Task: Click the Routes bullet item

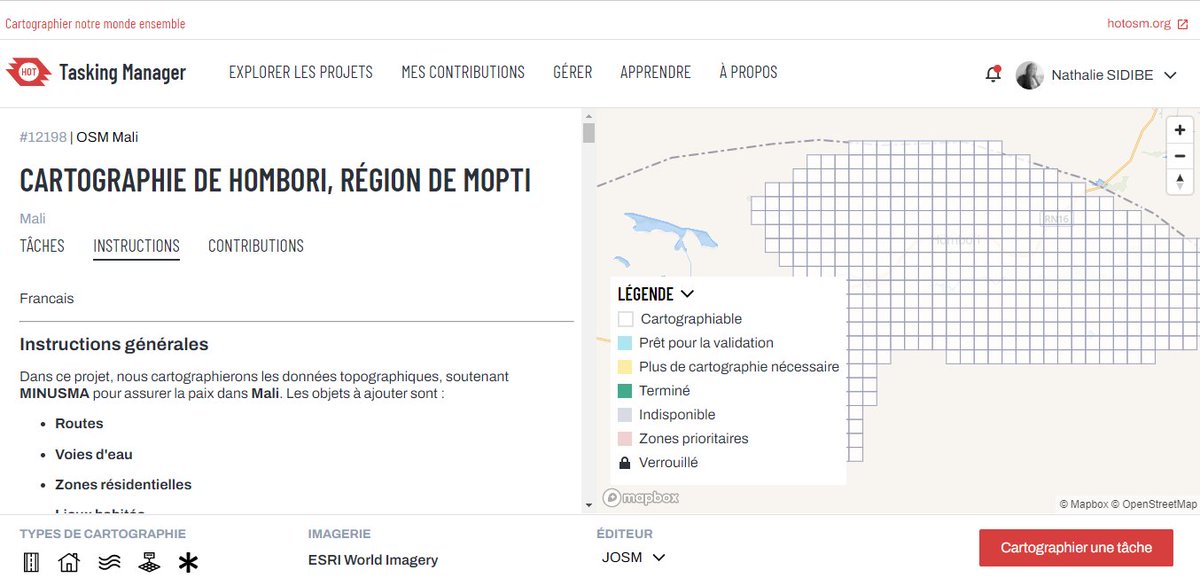Action: pos(79,423)
